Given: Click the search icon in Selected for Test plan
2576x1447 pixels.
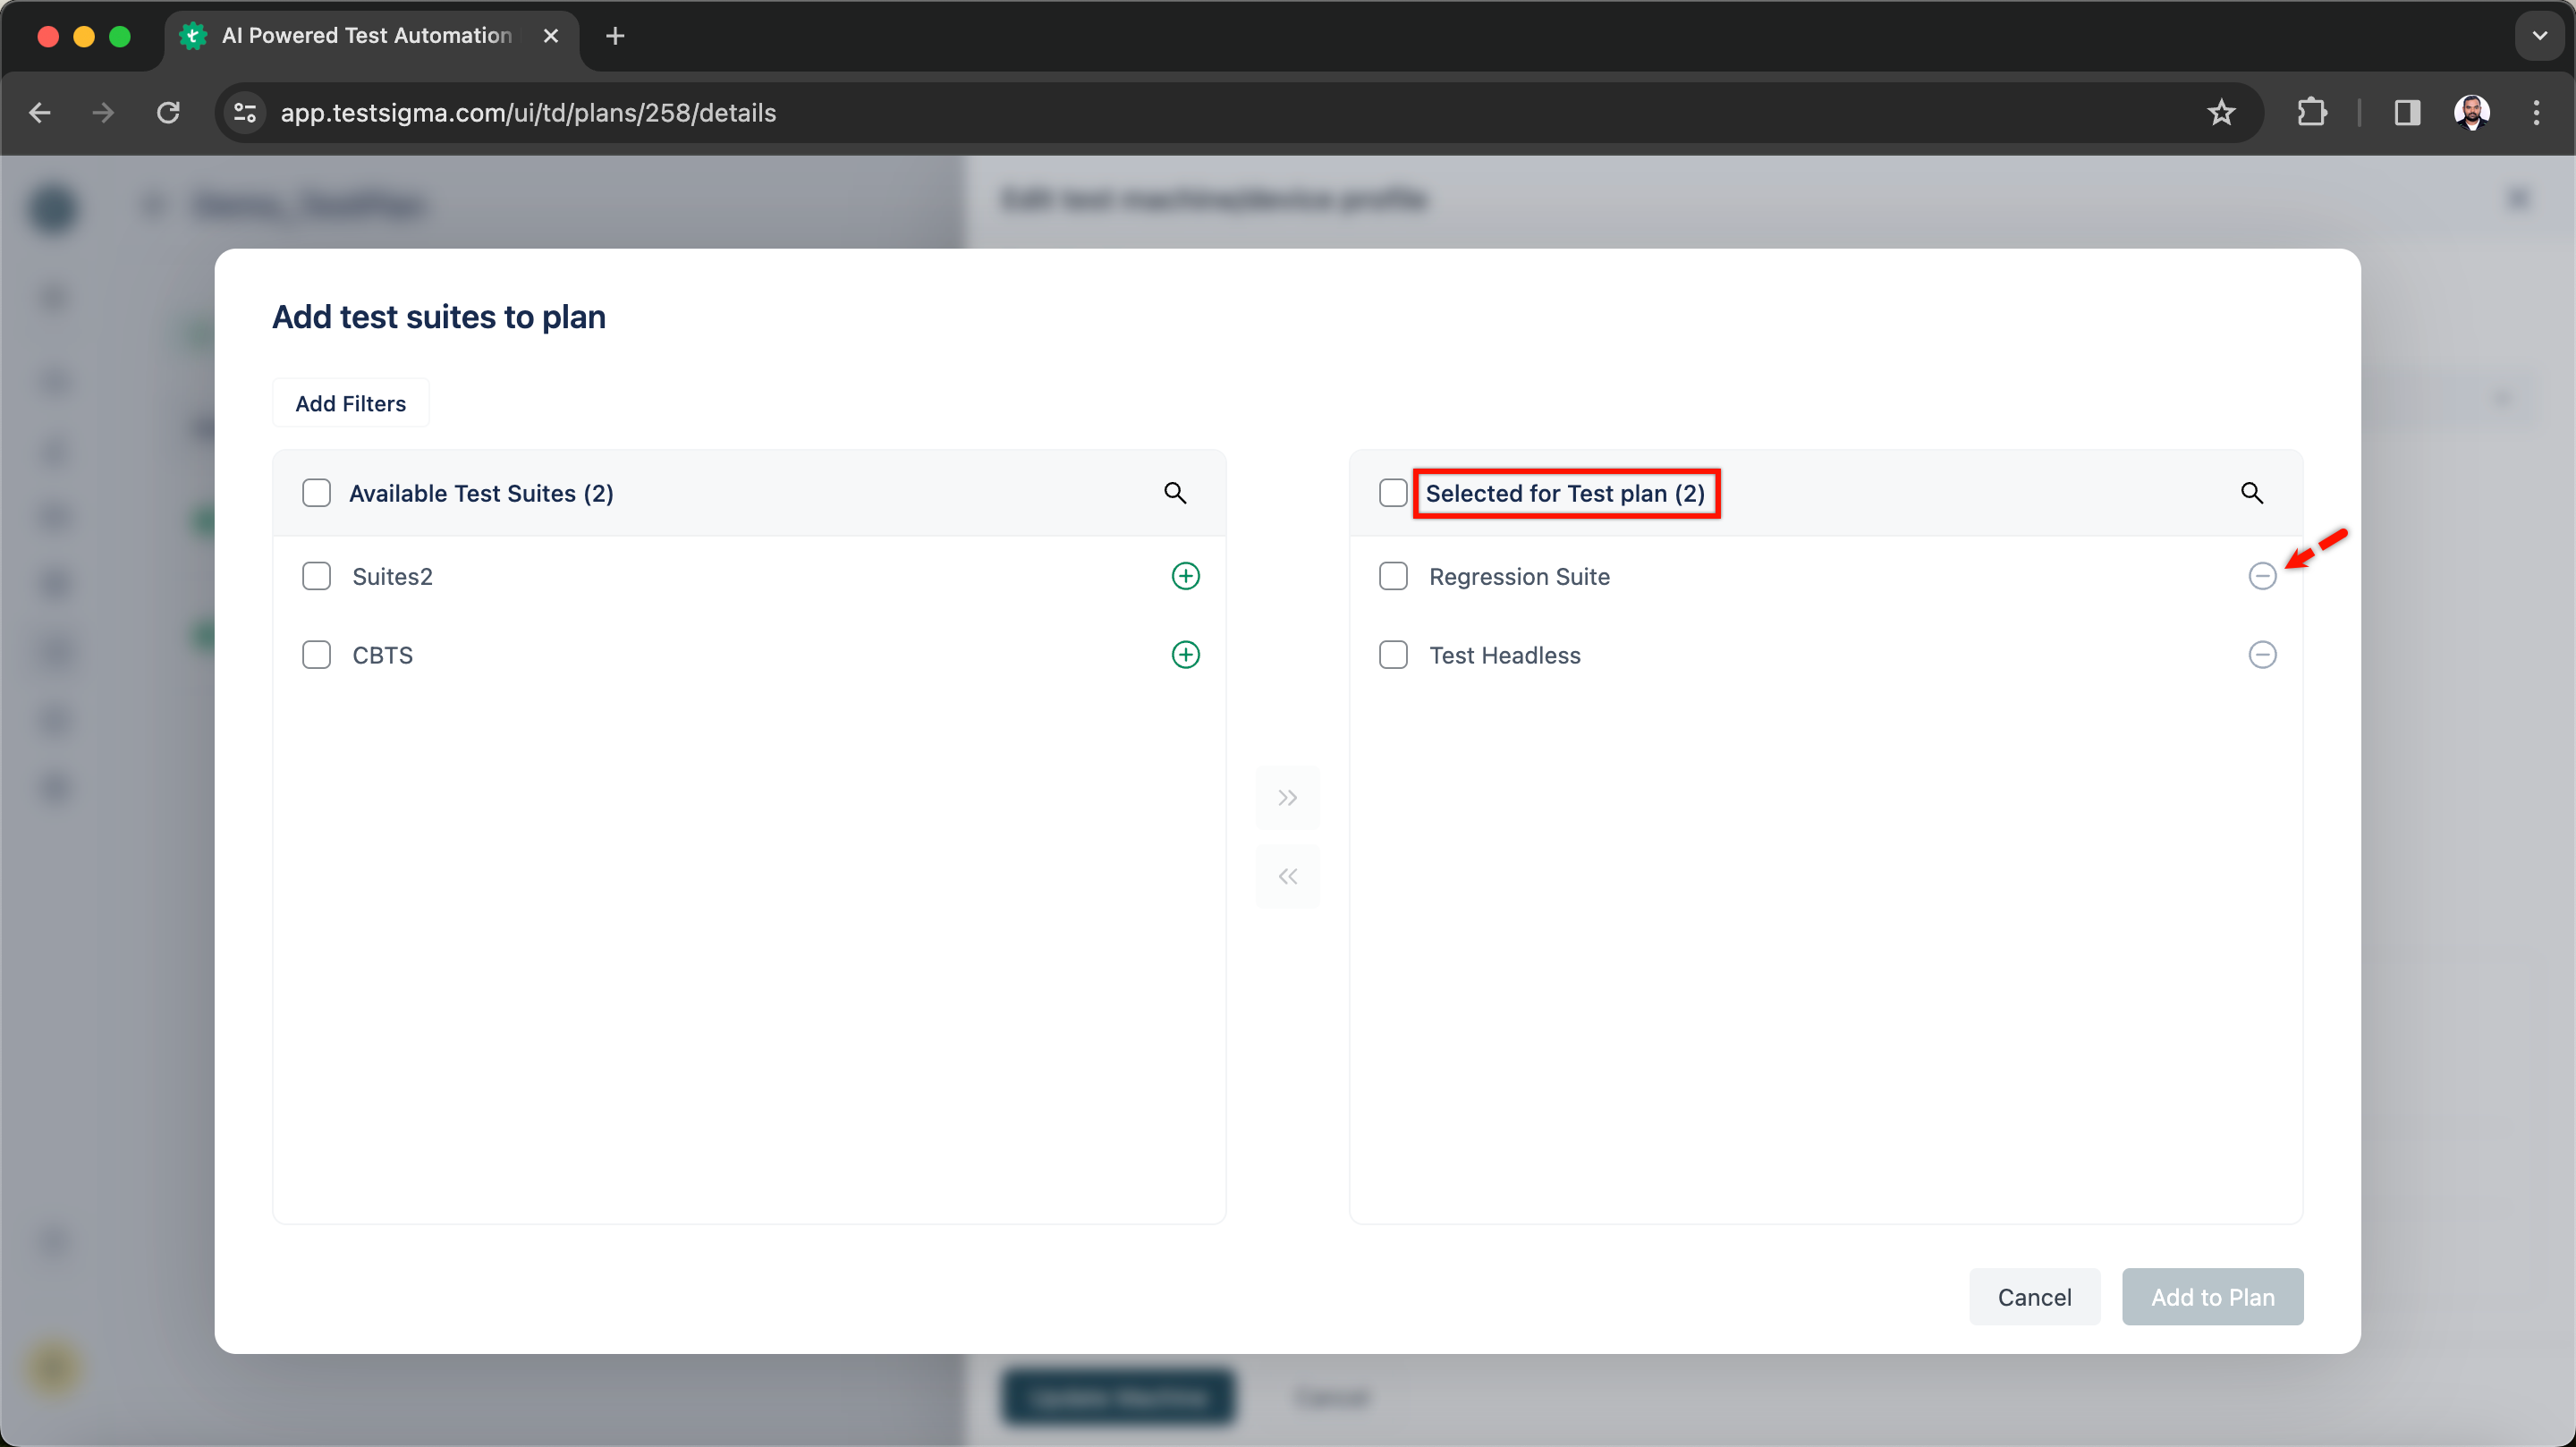Looking at the screenshot, I should click(x=2252, y=494).
